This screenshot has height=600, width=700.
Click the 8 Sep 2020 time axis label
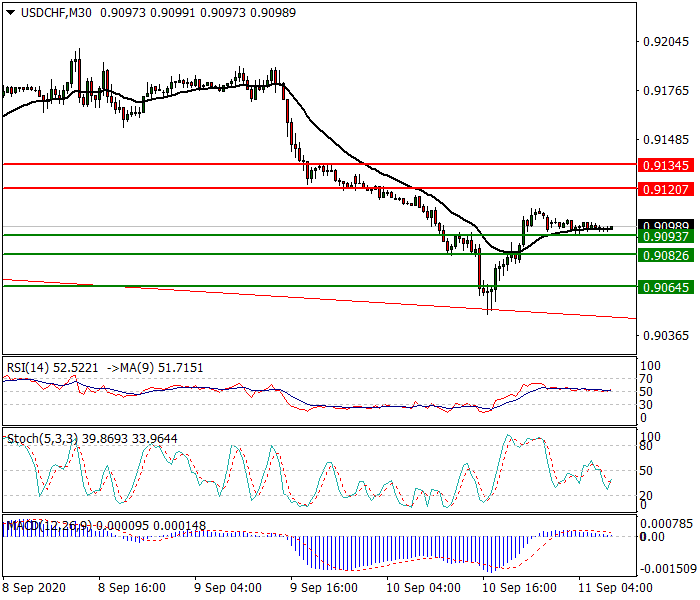click(34, 588)
